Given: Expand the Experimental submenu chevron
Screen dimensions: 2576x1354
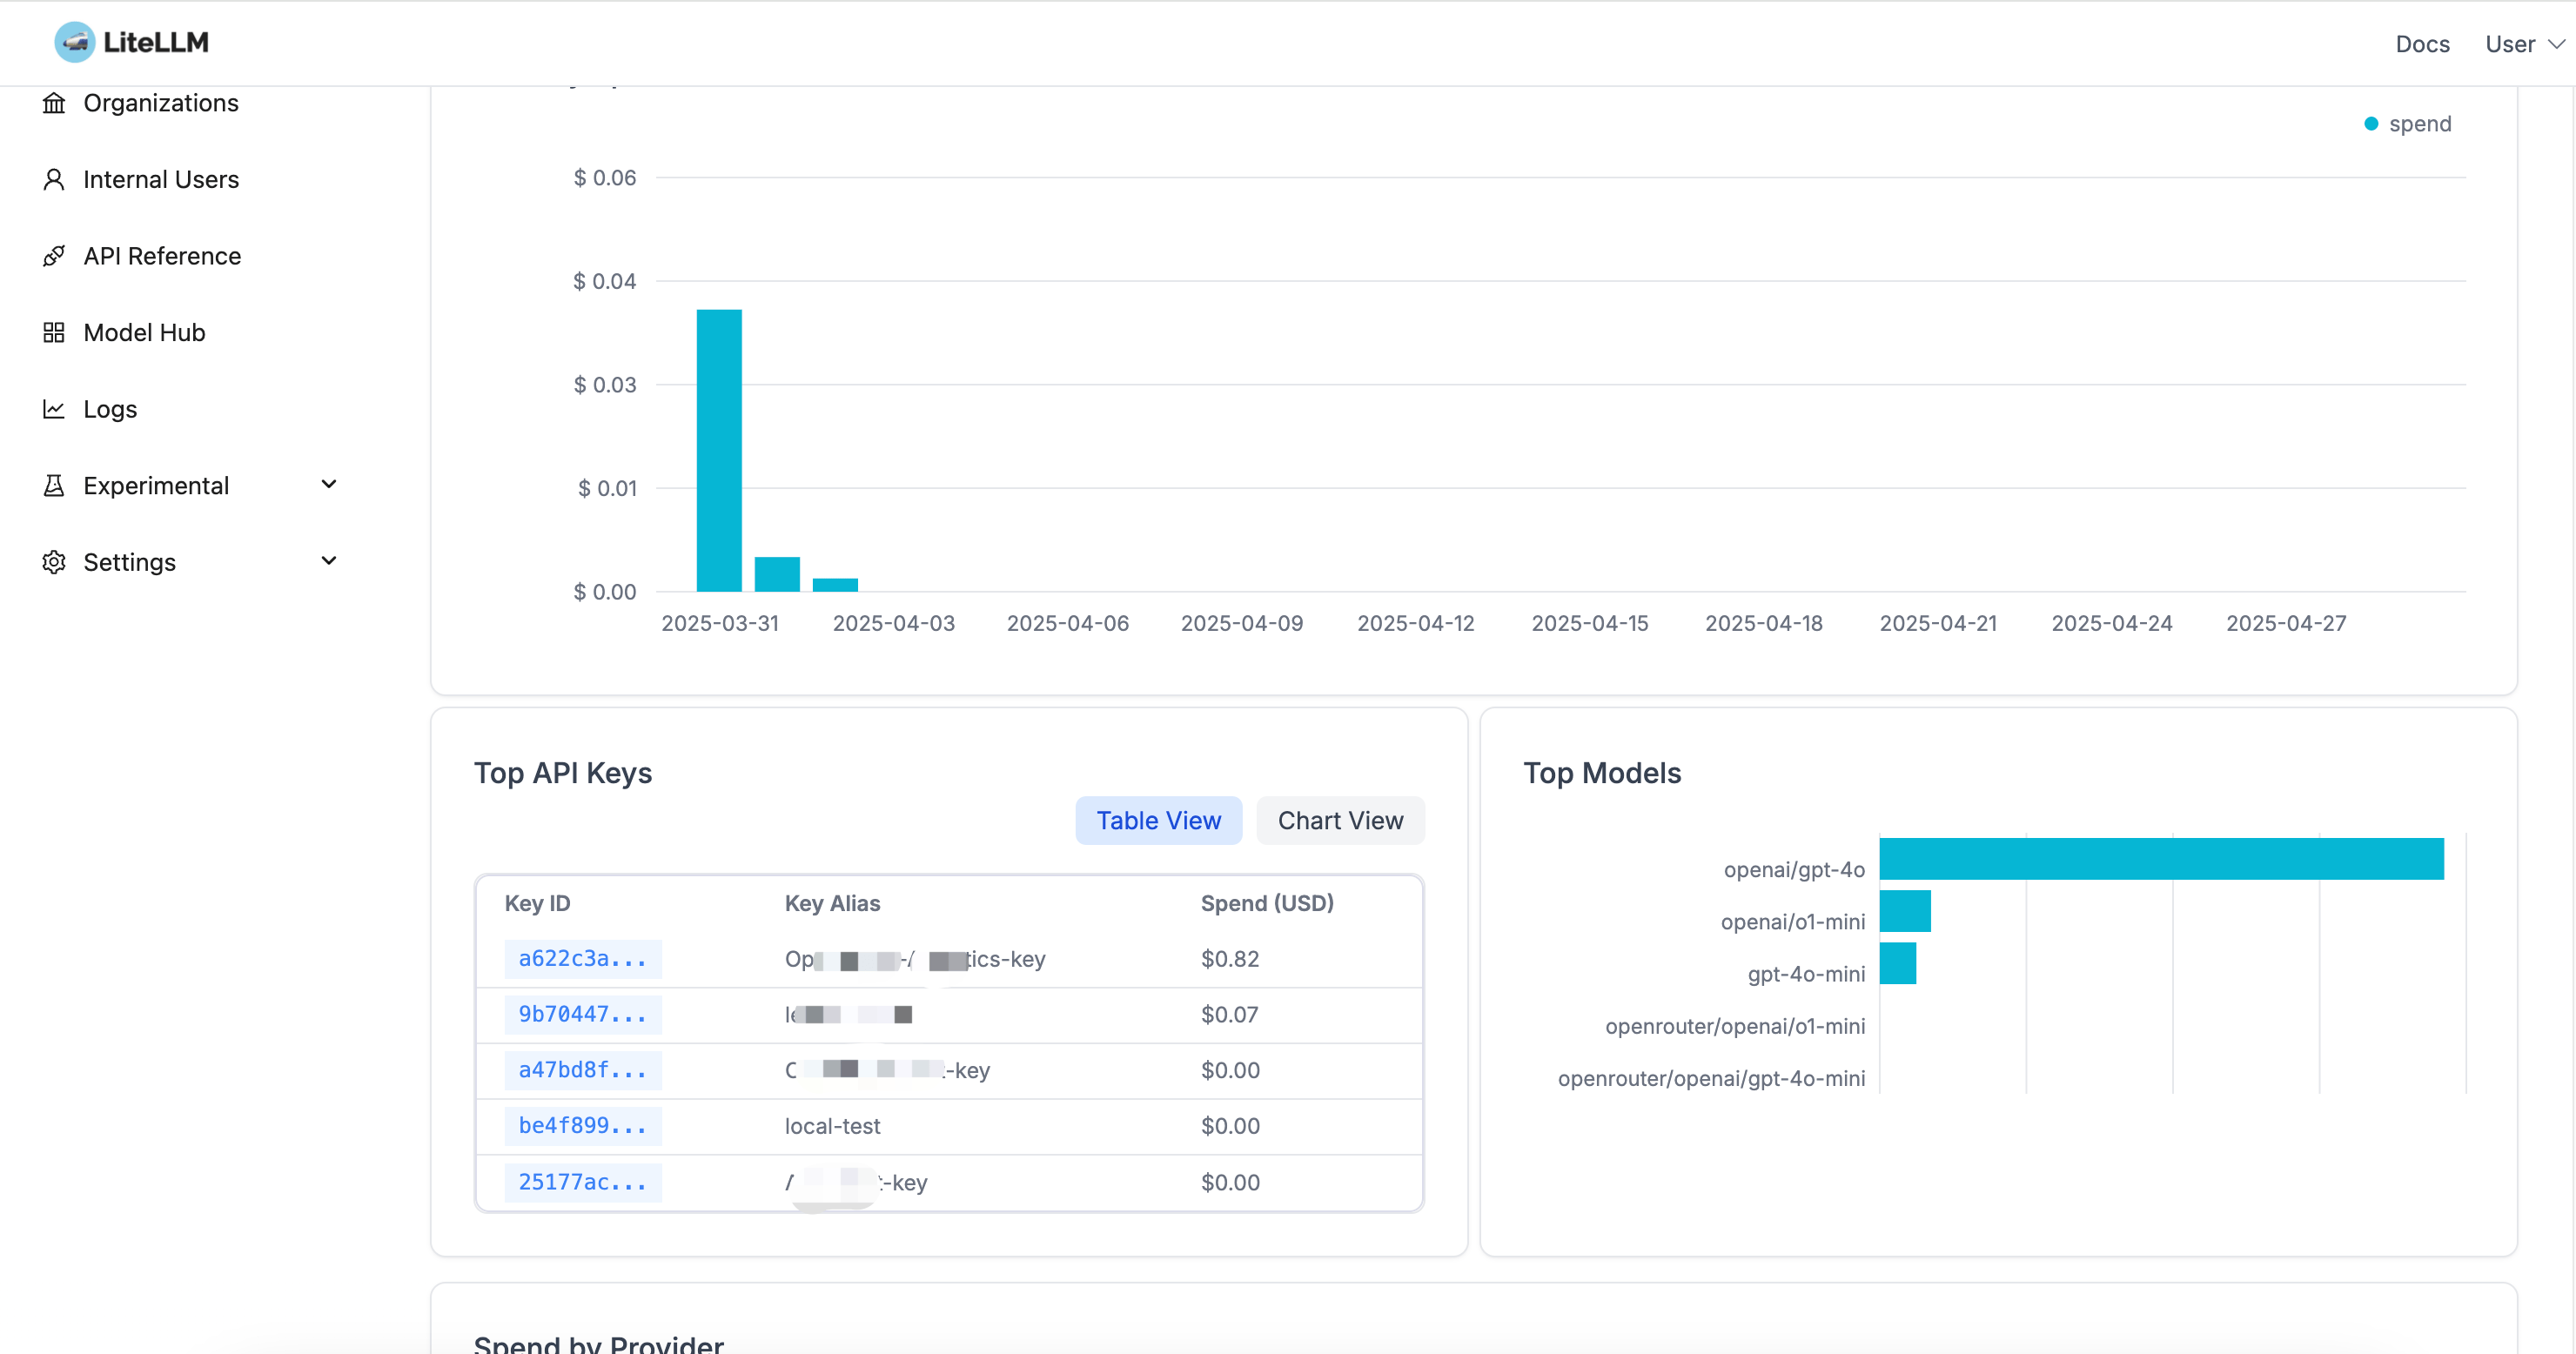Looking at the screenshot, I should [329, 485].
